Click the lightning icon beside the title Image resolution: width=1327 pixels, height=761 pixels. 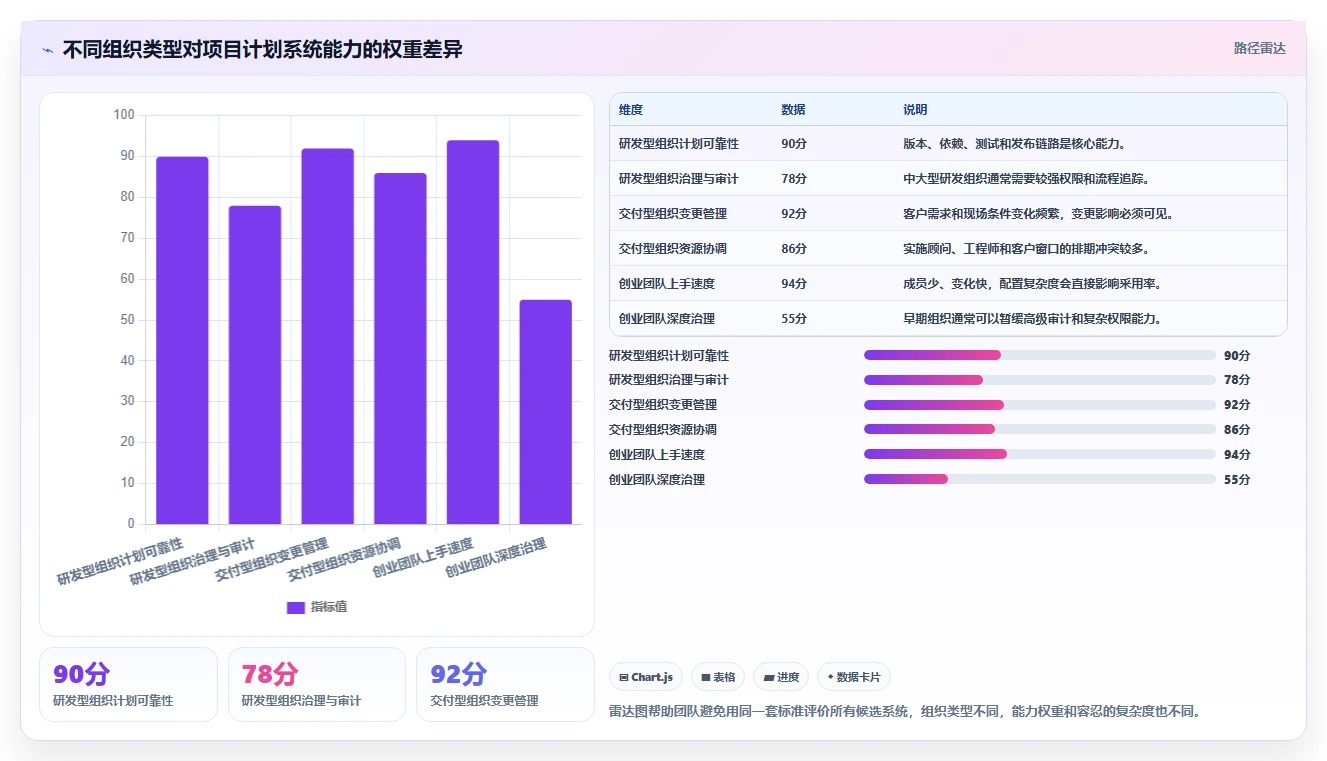point(47,50)
